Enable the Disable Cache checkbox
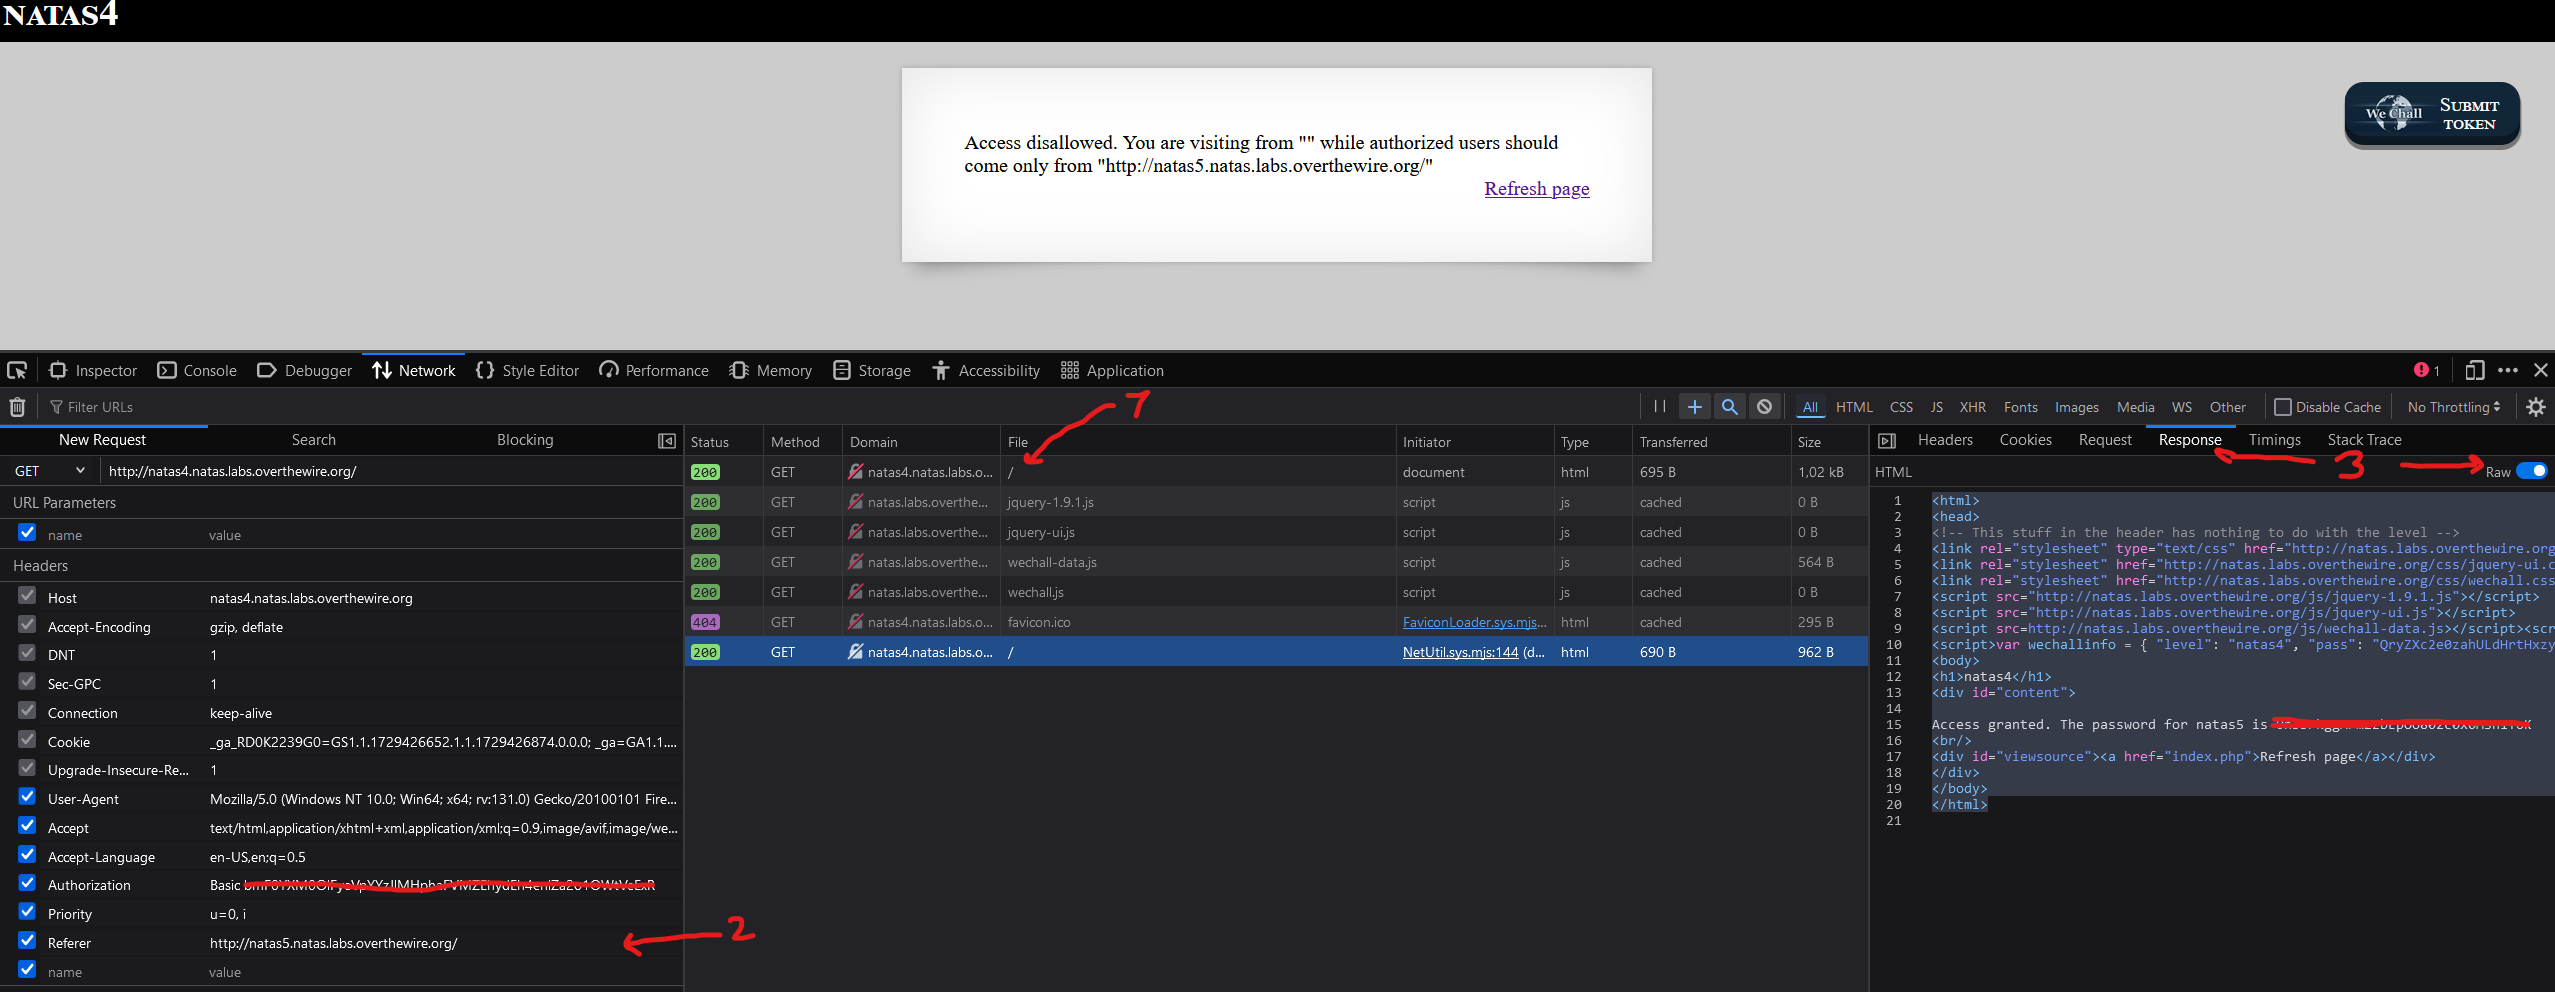Image resolution: width=2555 pixels, height=992 pixels. 2283,407
